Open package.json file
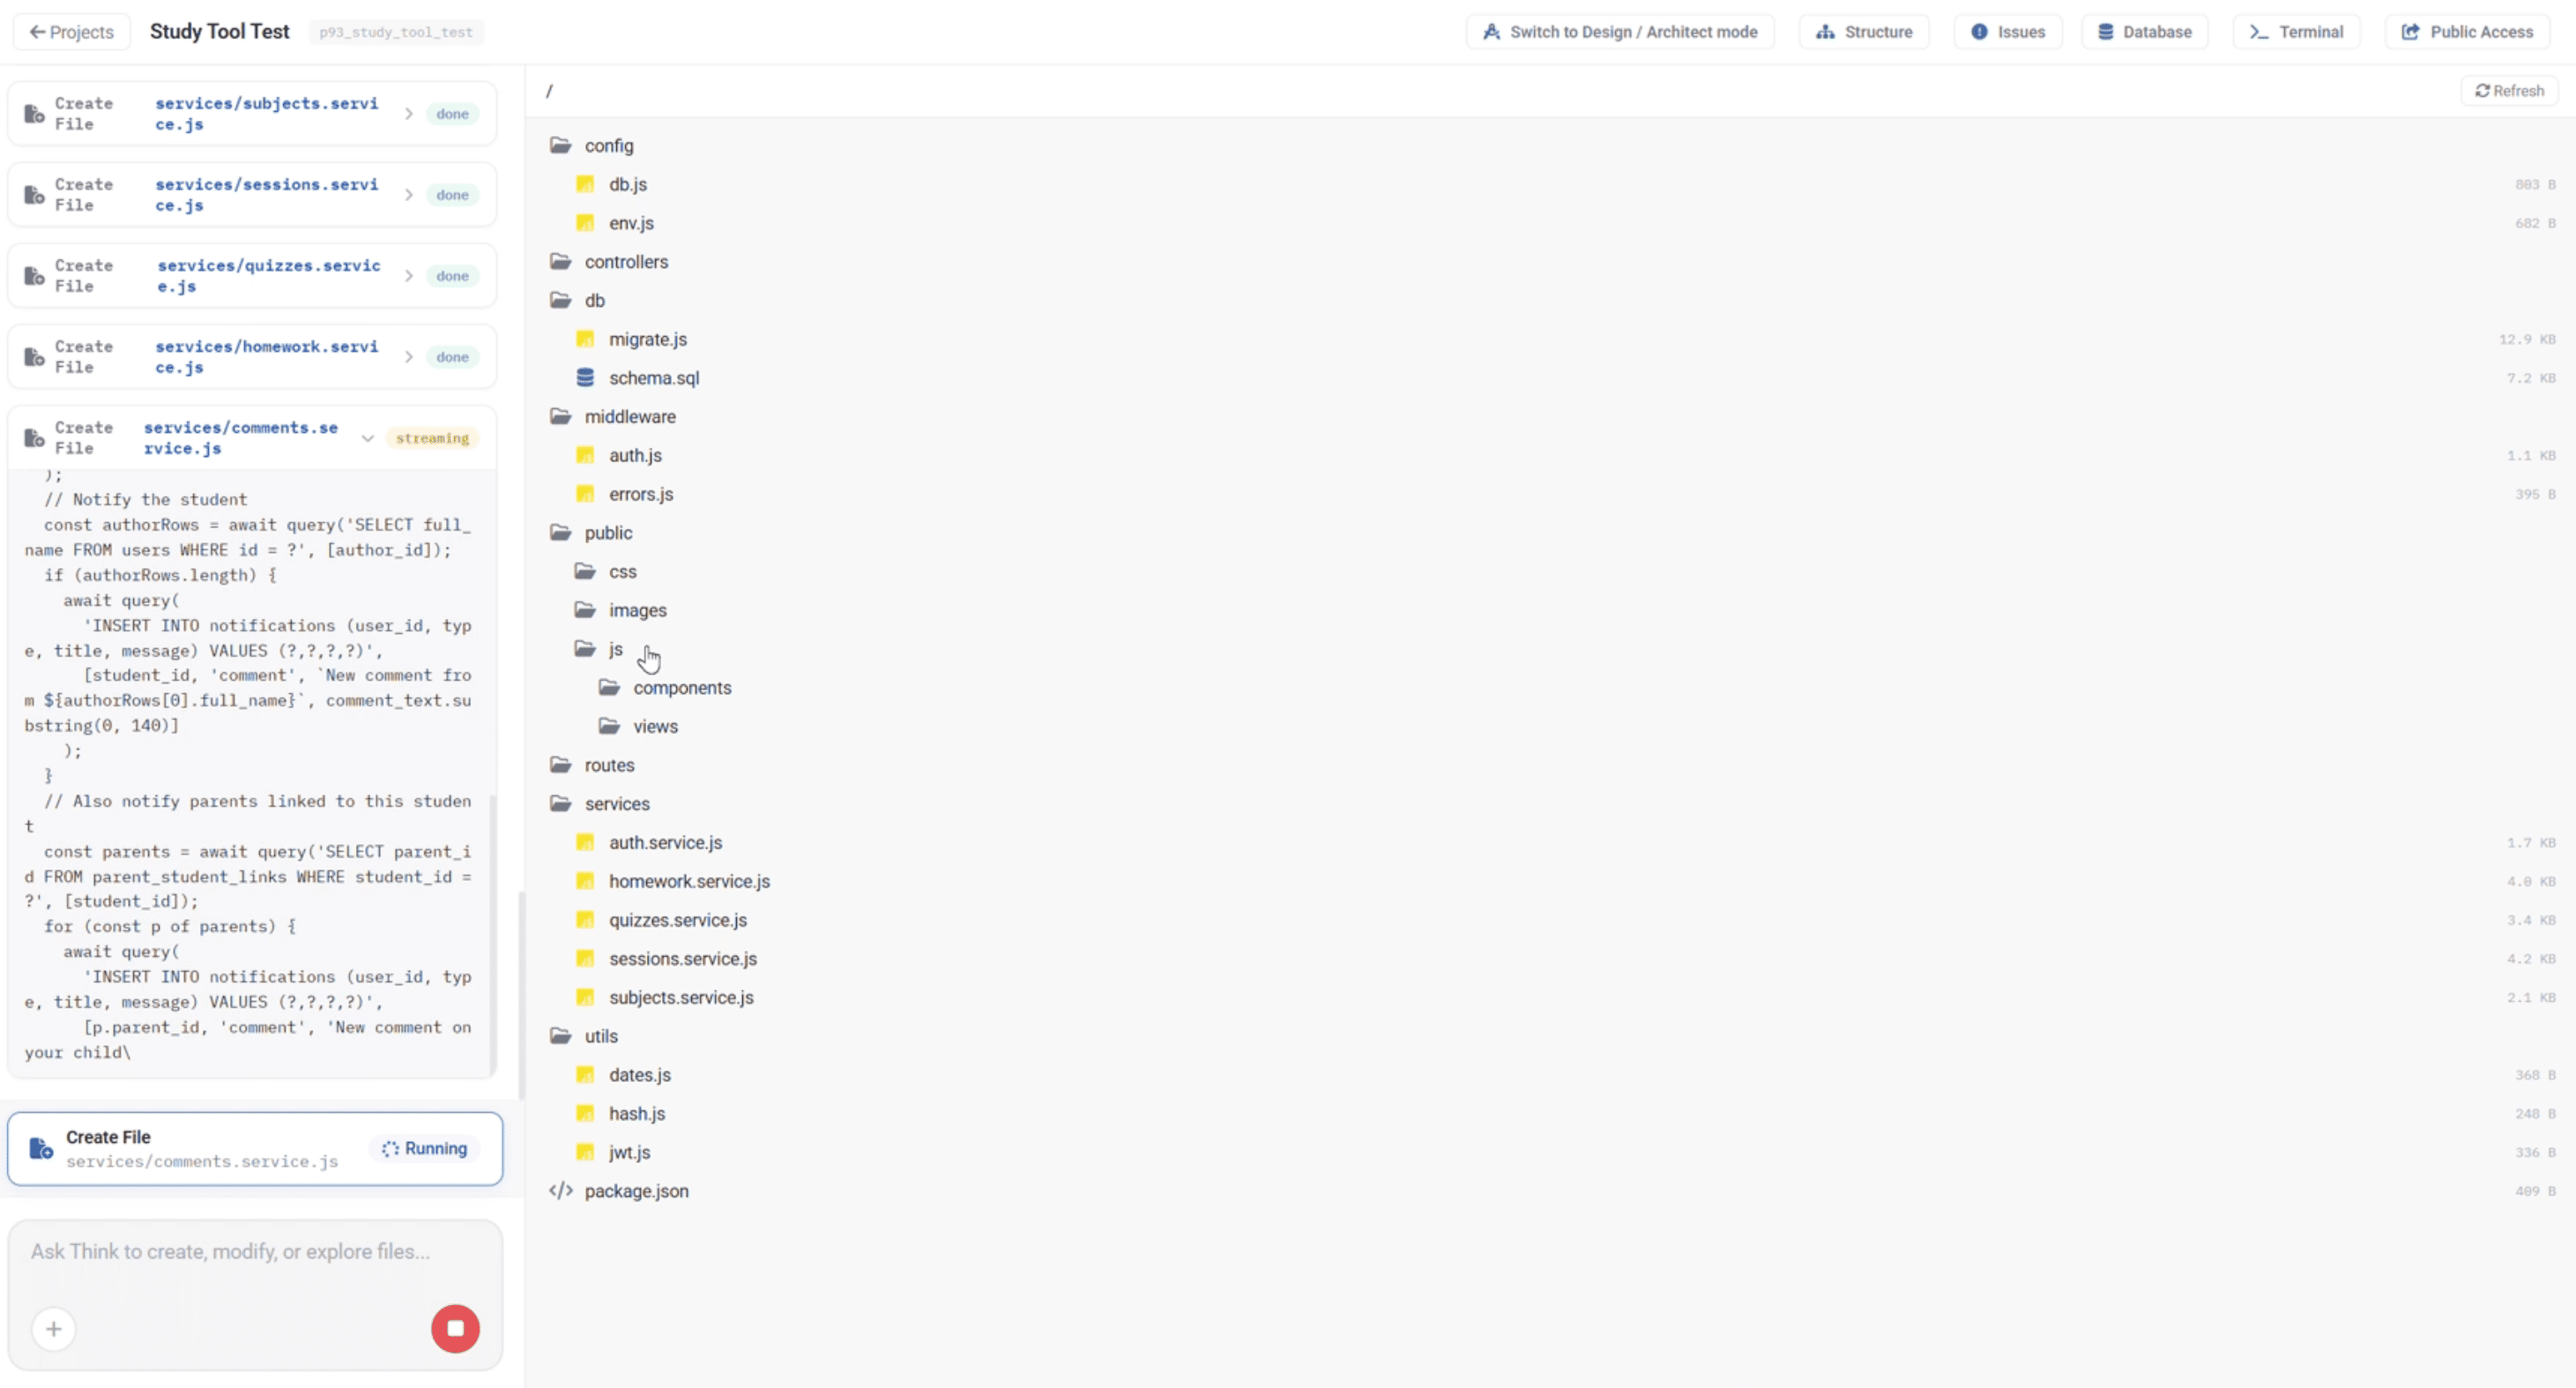Screen dimensions: 2576x1388 click(x=636, y=1191)
